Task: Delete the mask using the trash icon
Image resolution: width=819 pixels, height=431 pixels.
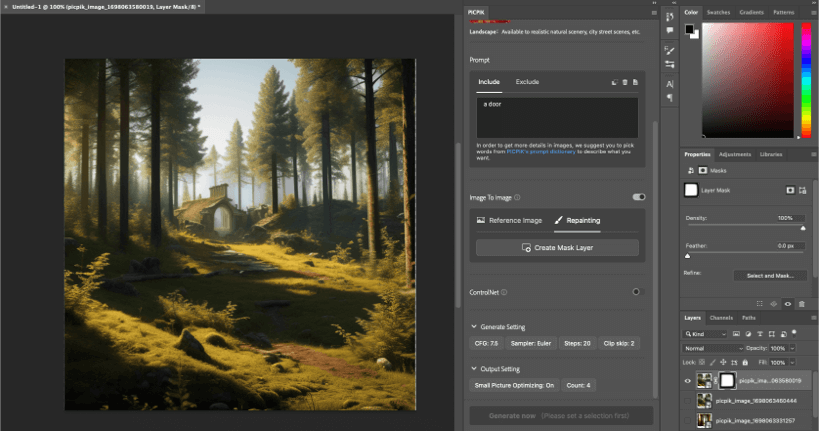Action: click(x=802, y=303)
